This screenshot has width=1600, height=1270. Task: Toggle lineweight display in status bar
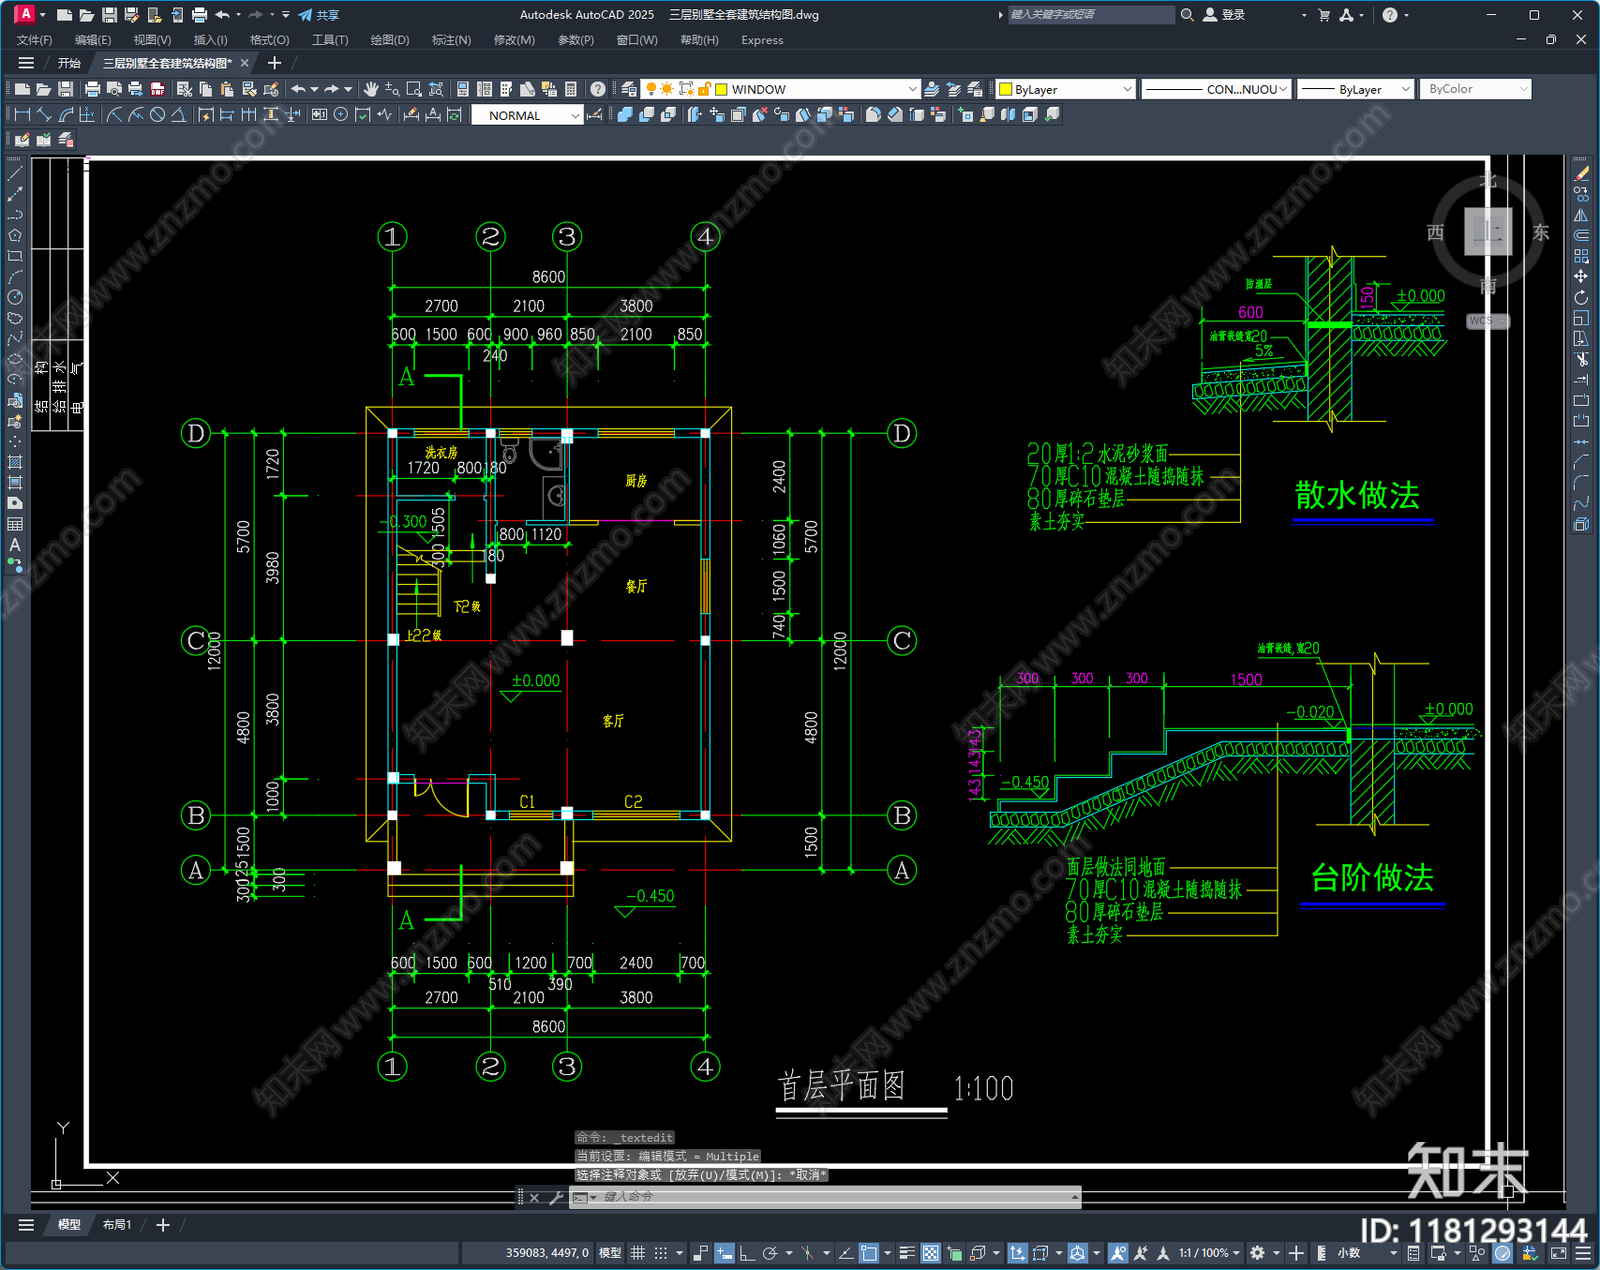pyautogui.click(x=907, y=1253)
